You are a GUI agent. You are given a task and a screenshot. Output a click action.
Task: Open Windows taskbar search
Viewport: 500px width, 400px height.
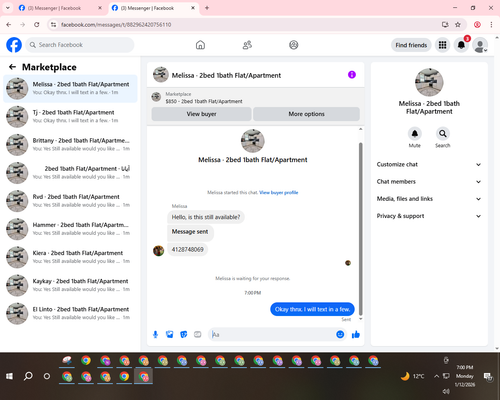click(28, 376)
